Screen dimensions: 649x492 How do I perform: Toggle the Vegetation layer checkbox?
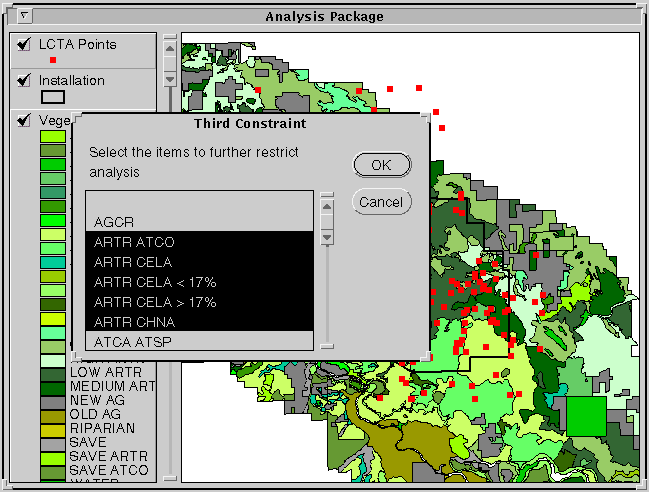tap(24, 121)
